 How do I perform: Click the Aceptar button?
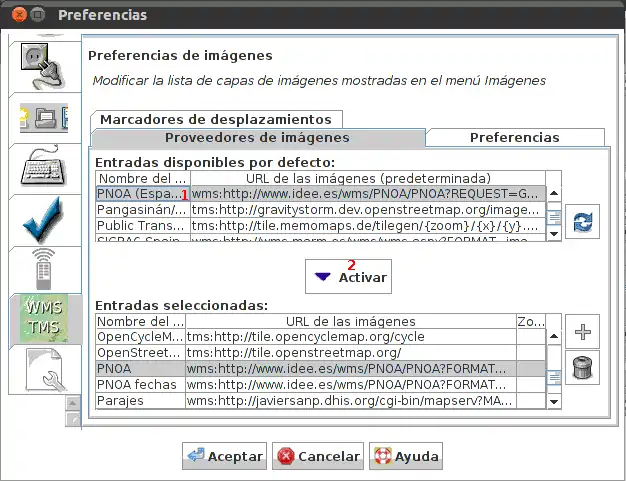(x=225, y=456)
